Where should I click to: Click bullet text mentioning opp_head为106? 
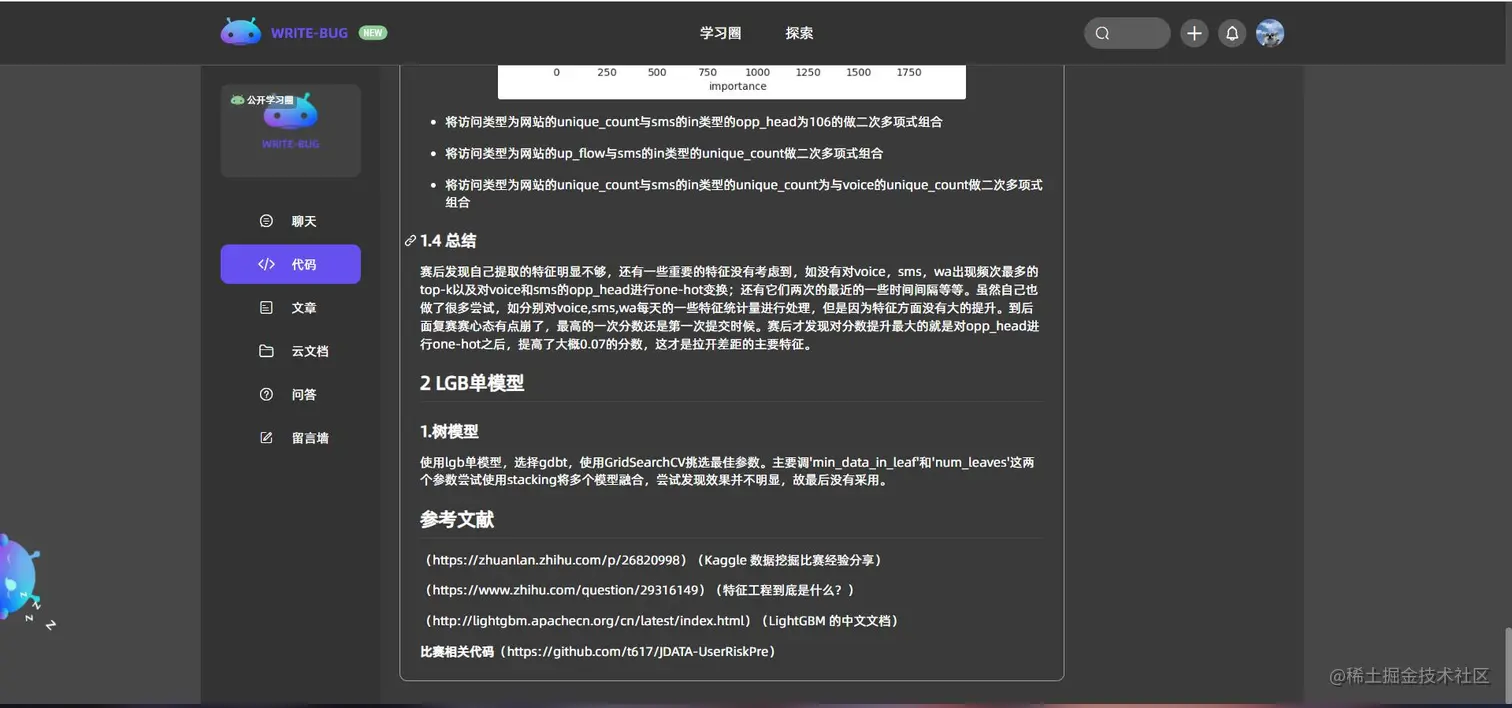click(x=694, y=122)
